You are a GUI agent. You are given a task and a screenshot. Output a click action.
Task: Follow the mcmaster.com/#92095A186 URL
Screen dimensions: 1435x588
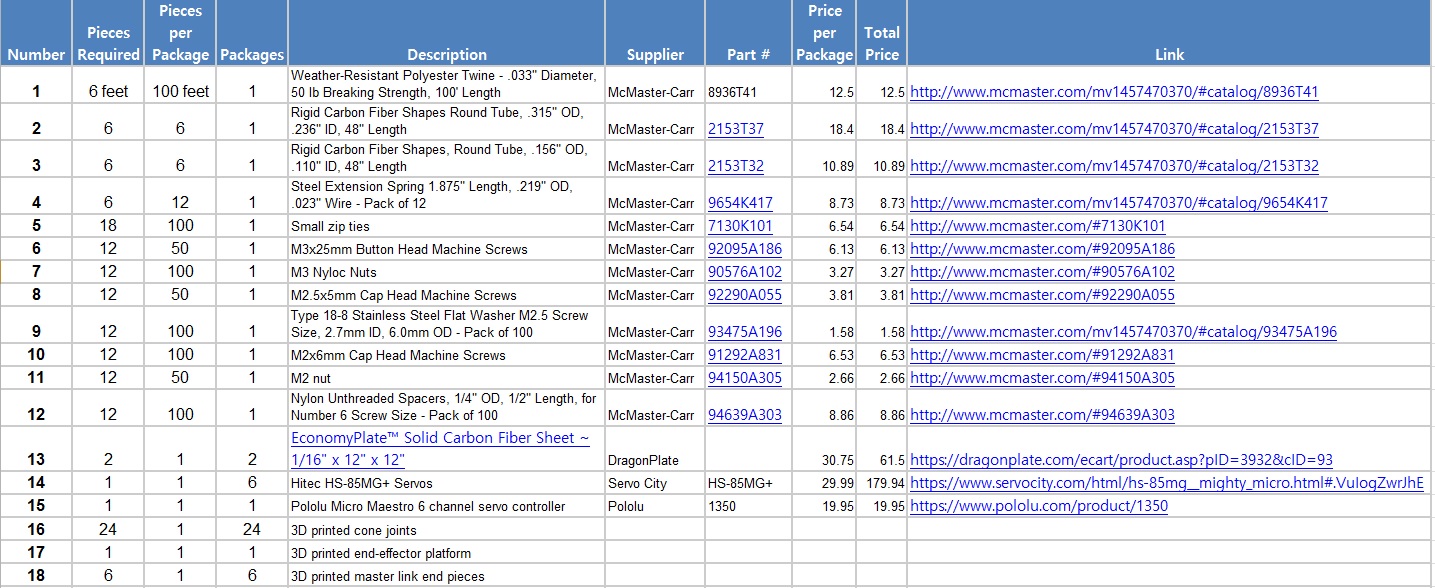[x=1042, y=249]
